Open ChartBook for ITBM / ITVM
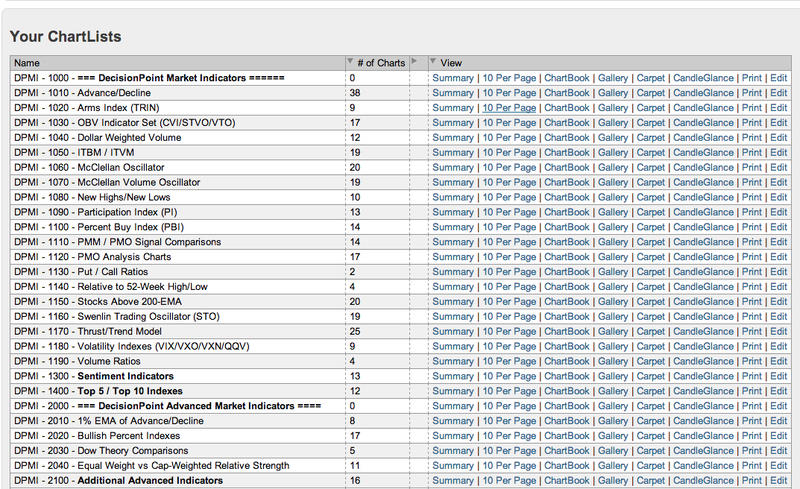The height and width of the screenshot is (489, 800). [x=567, y=152]
